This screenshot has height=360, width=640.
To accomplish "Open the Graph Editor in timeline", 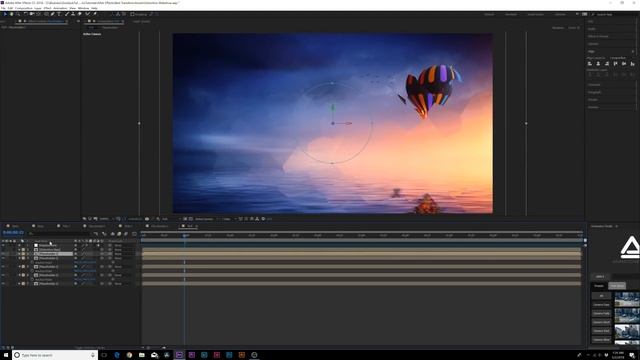I will pyautogui.click(x=134, y=233).
